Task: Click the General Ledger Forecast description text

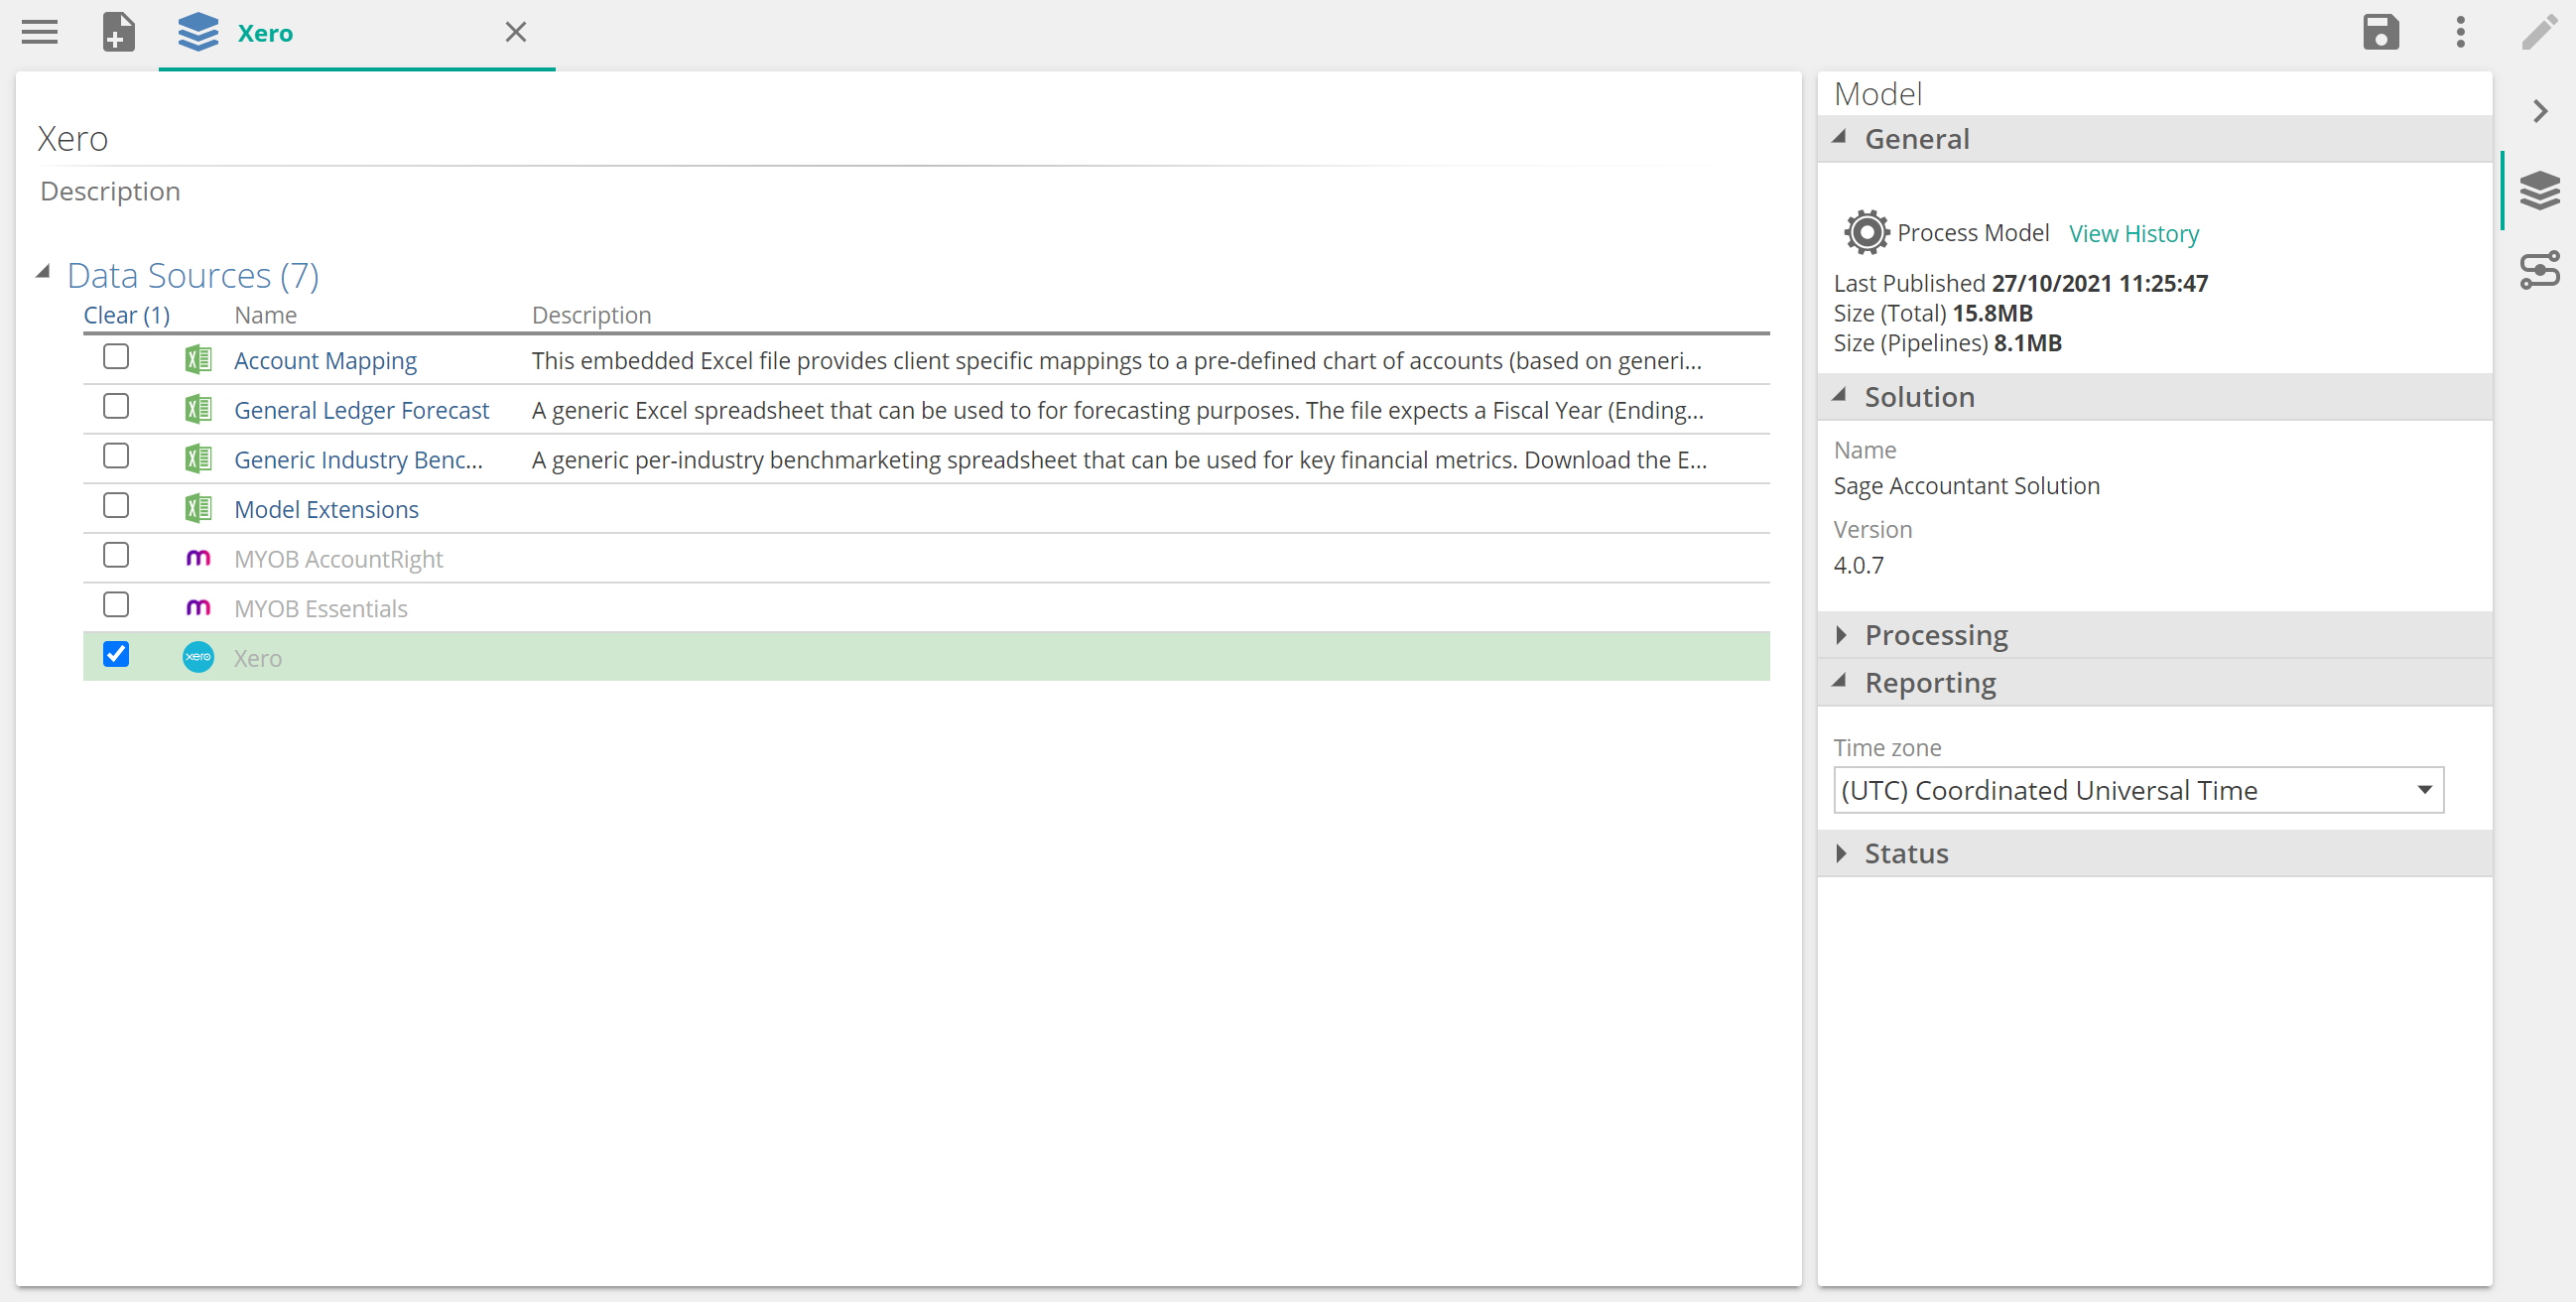Action: [1117, 410]
